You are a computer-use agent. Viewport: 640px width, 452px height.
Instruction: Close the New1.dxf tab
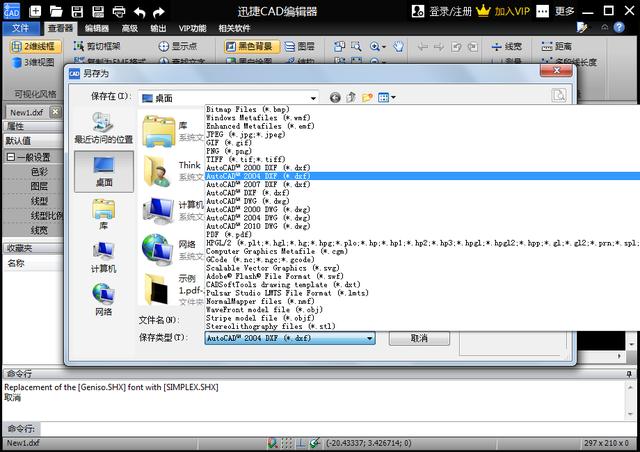tap(56, 112)
